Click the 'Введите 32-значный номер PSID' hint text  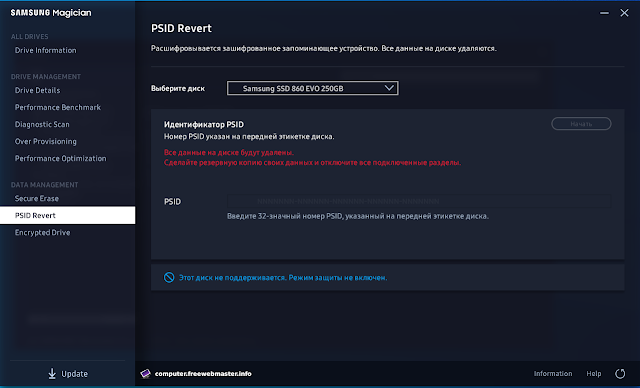358,216
